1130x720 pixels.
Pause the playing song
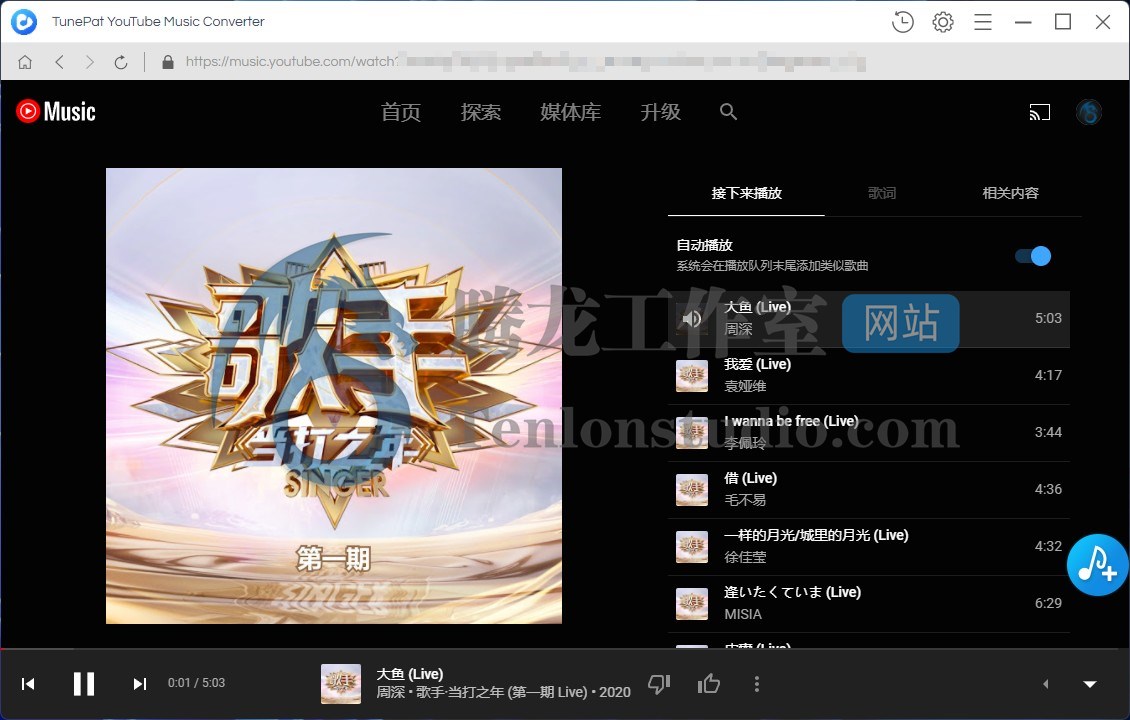click(84, 683)
